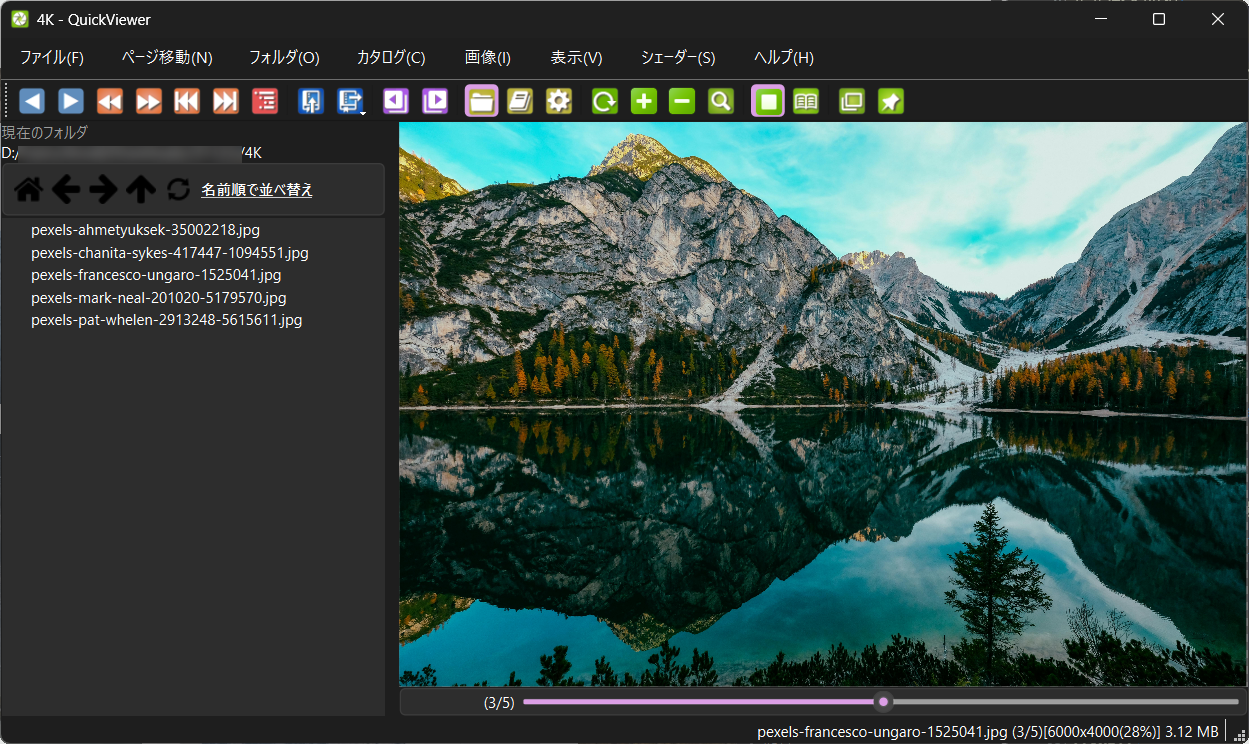Navigate to the previous image with blue arrow
The image size is (1249, 744).
pyautogui.click(x=31, y=100)
